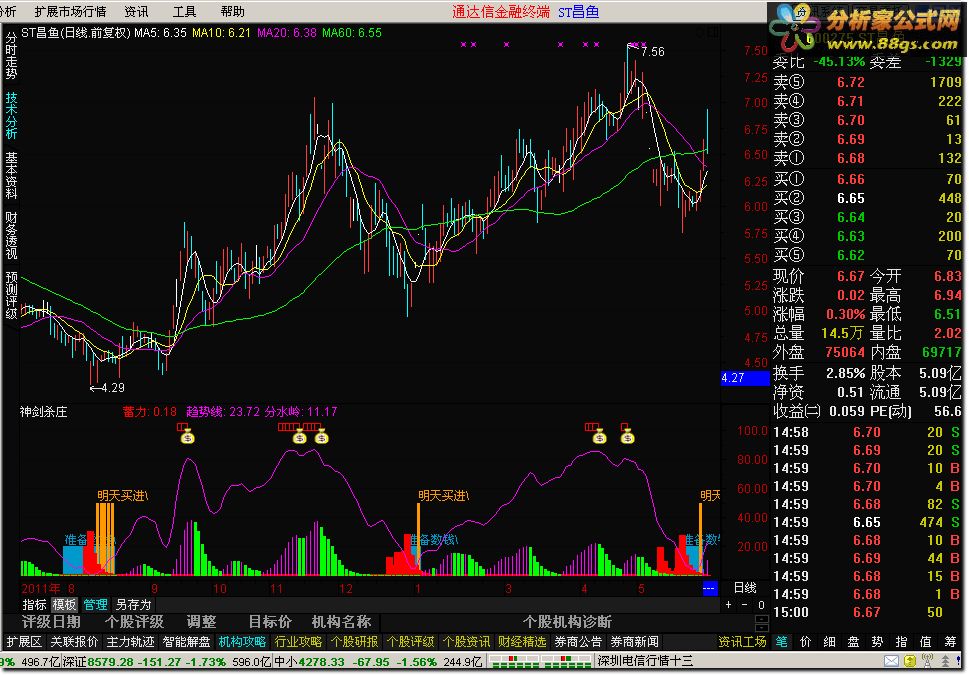Select the 细 tab in quote panel
The image size is (969, 675).
click(x=829, y=642)
